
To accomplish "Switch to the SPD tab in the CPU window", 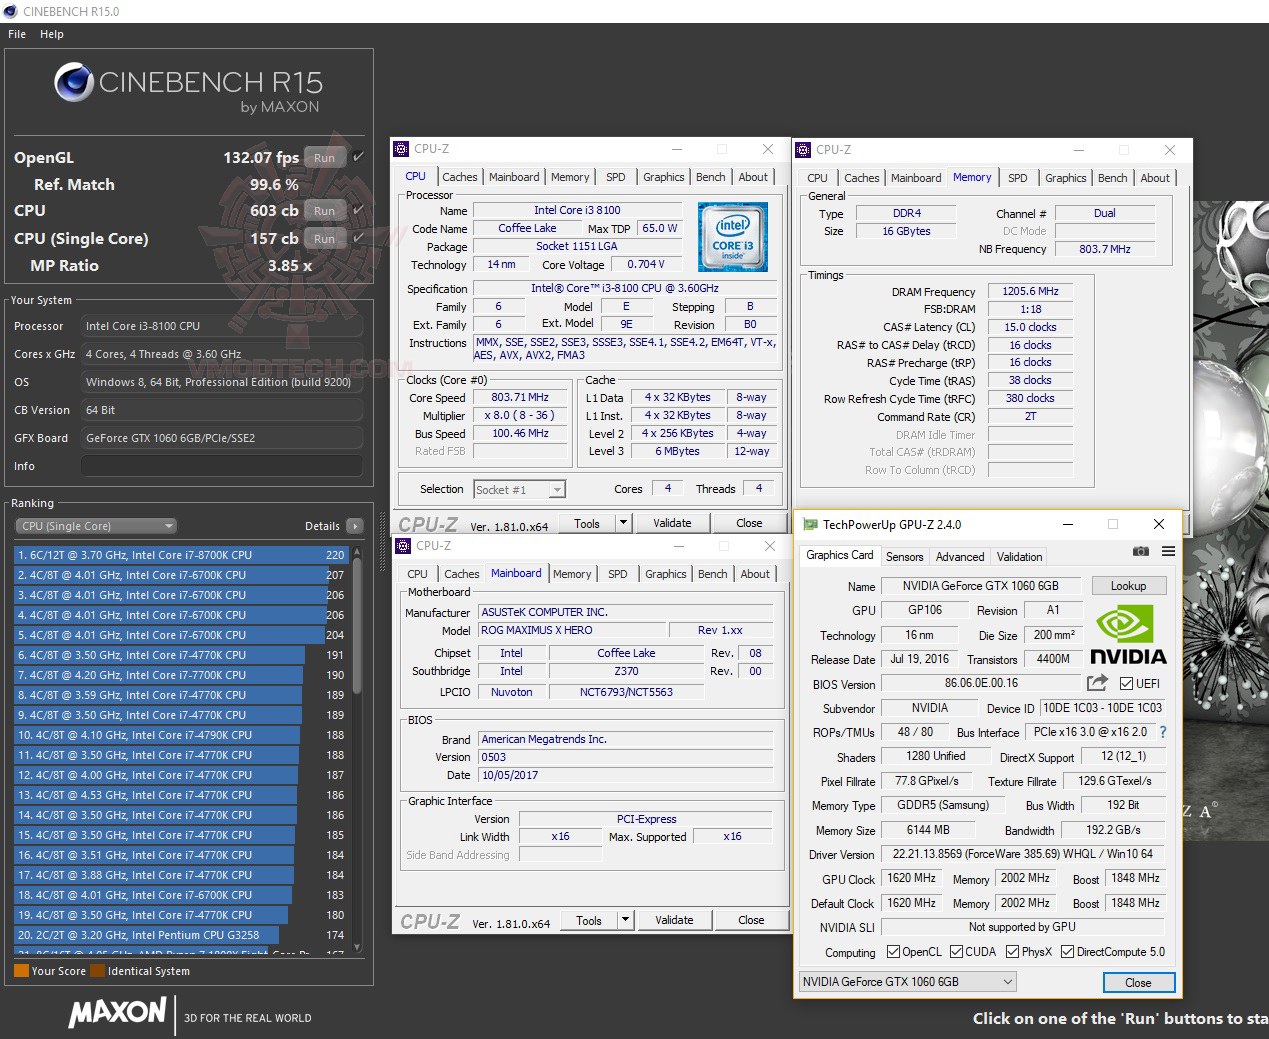I will [616, 177].
